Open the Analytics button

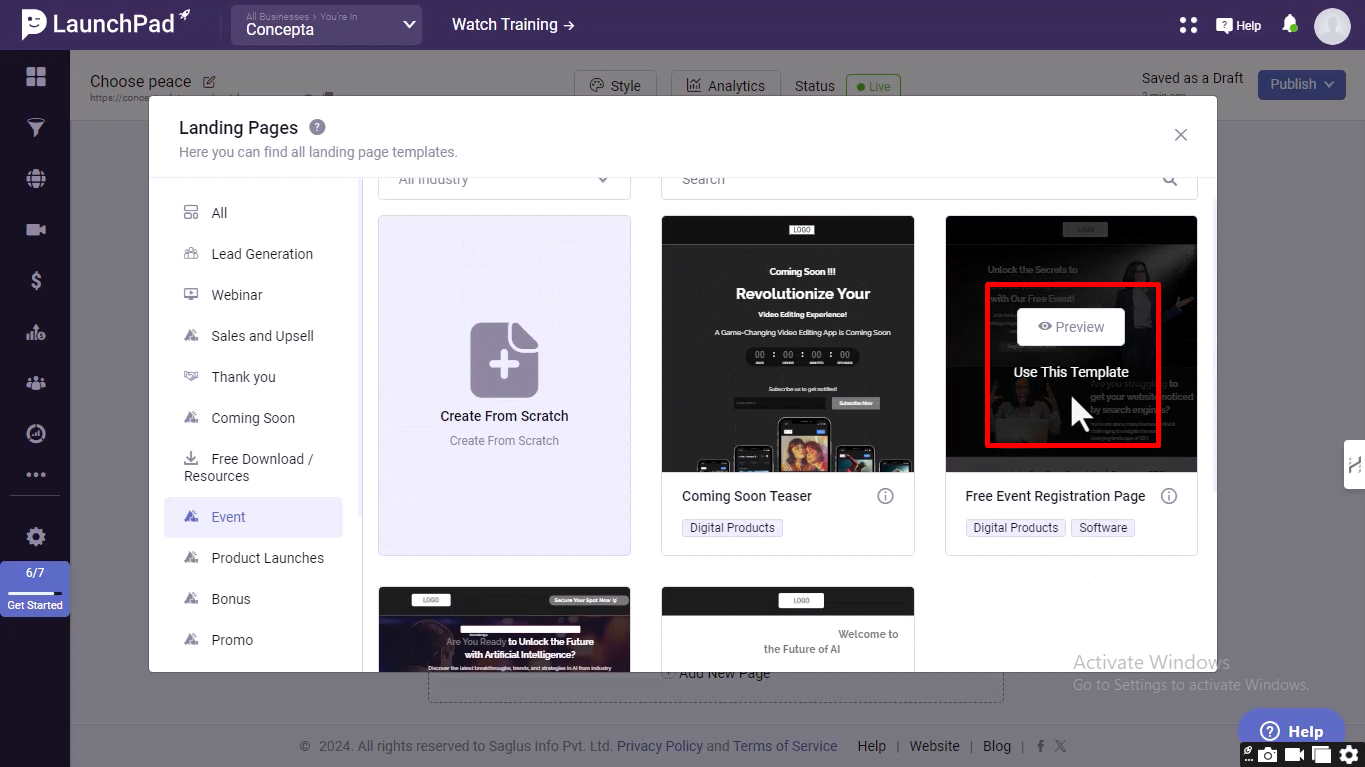[x=725, y=86]
